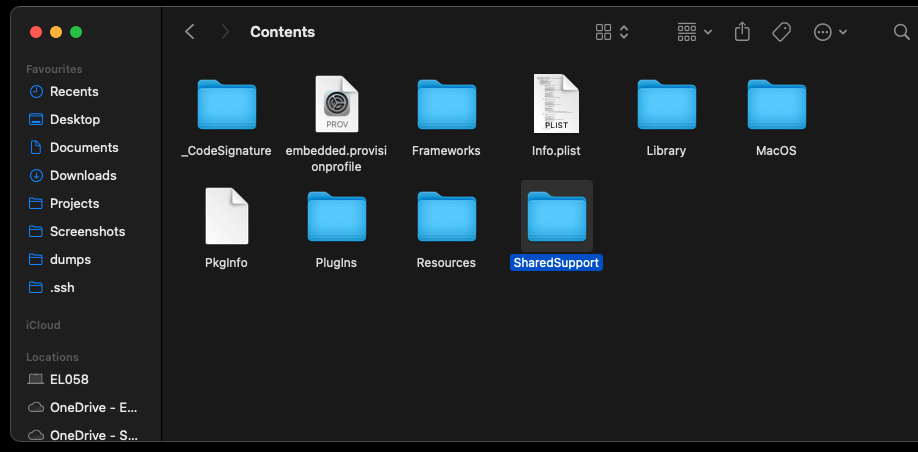This screenshot has width=918, height=452.
Task: Open Screenshots folder in sidebar
Action: click(87, 231)
